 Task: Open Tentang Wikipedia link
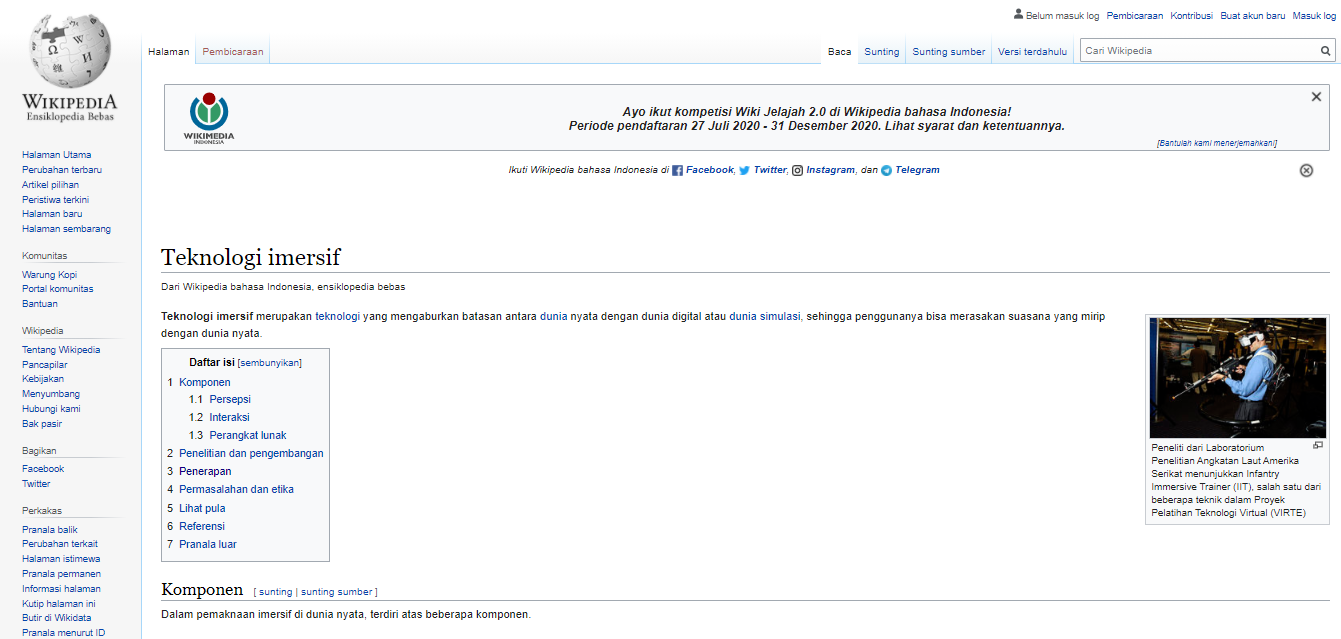coord(61,350)
